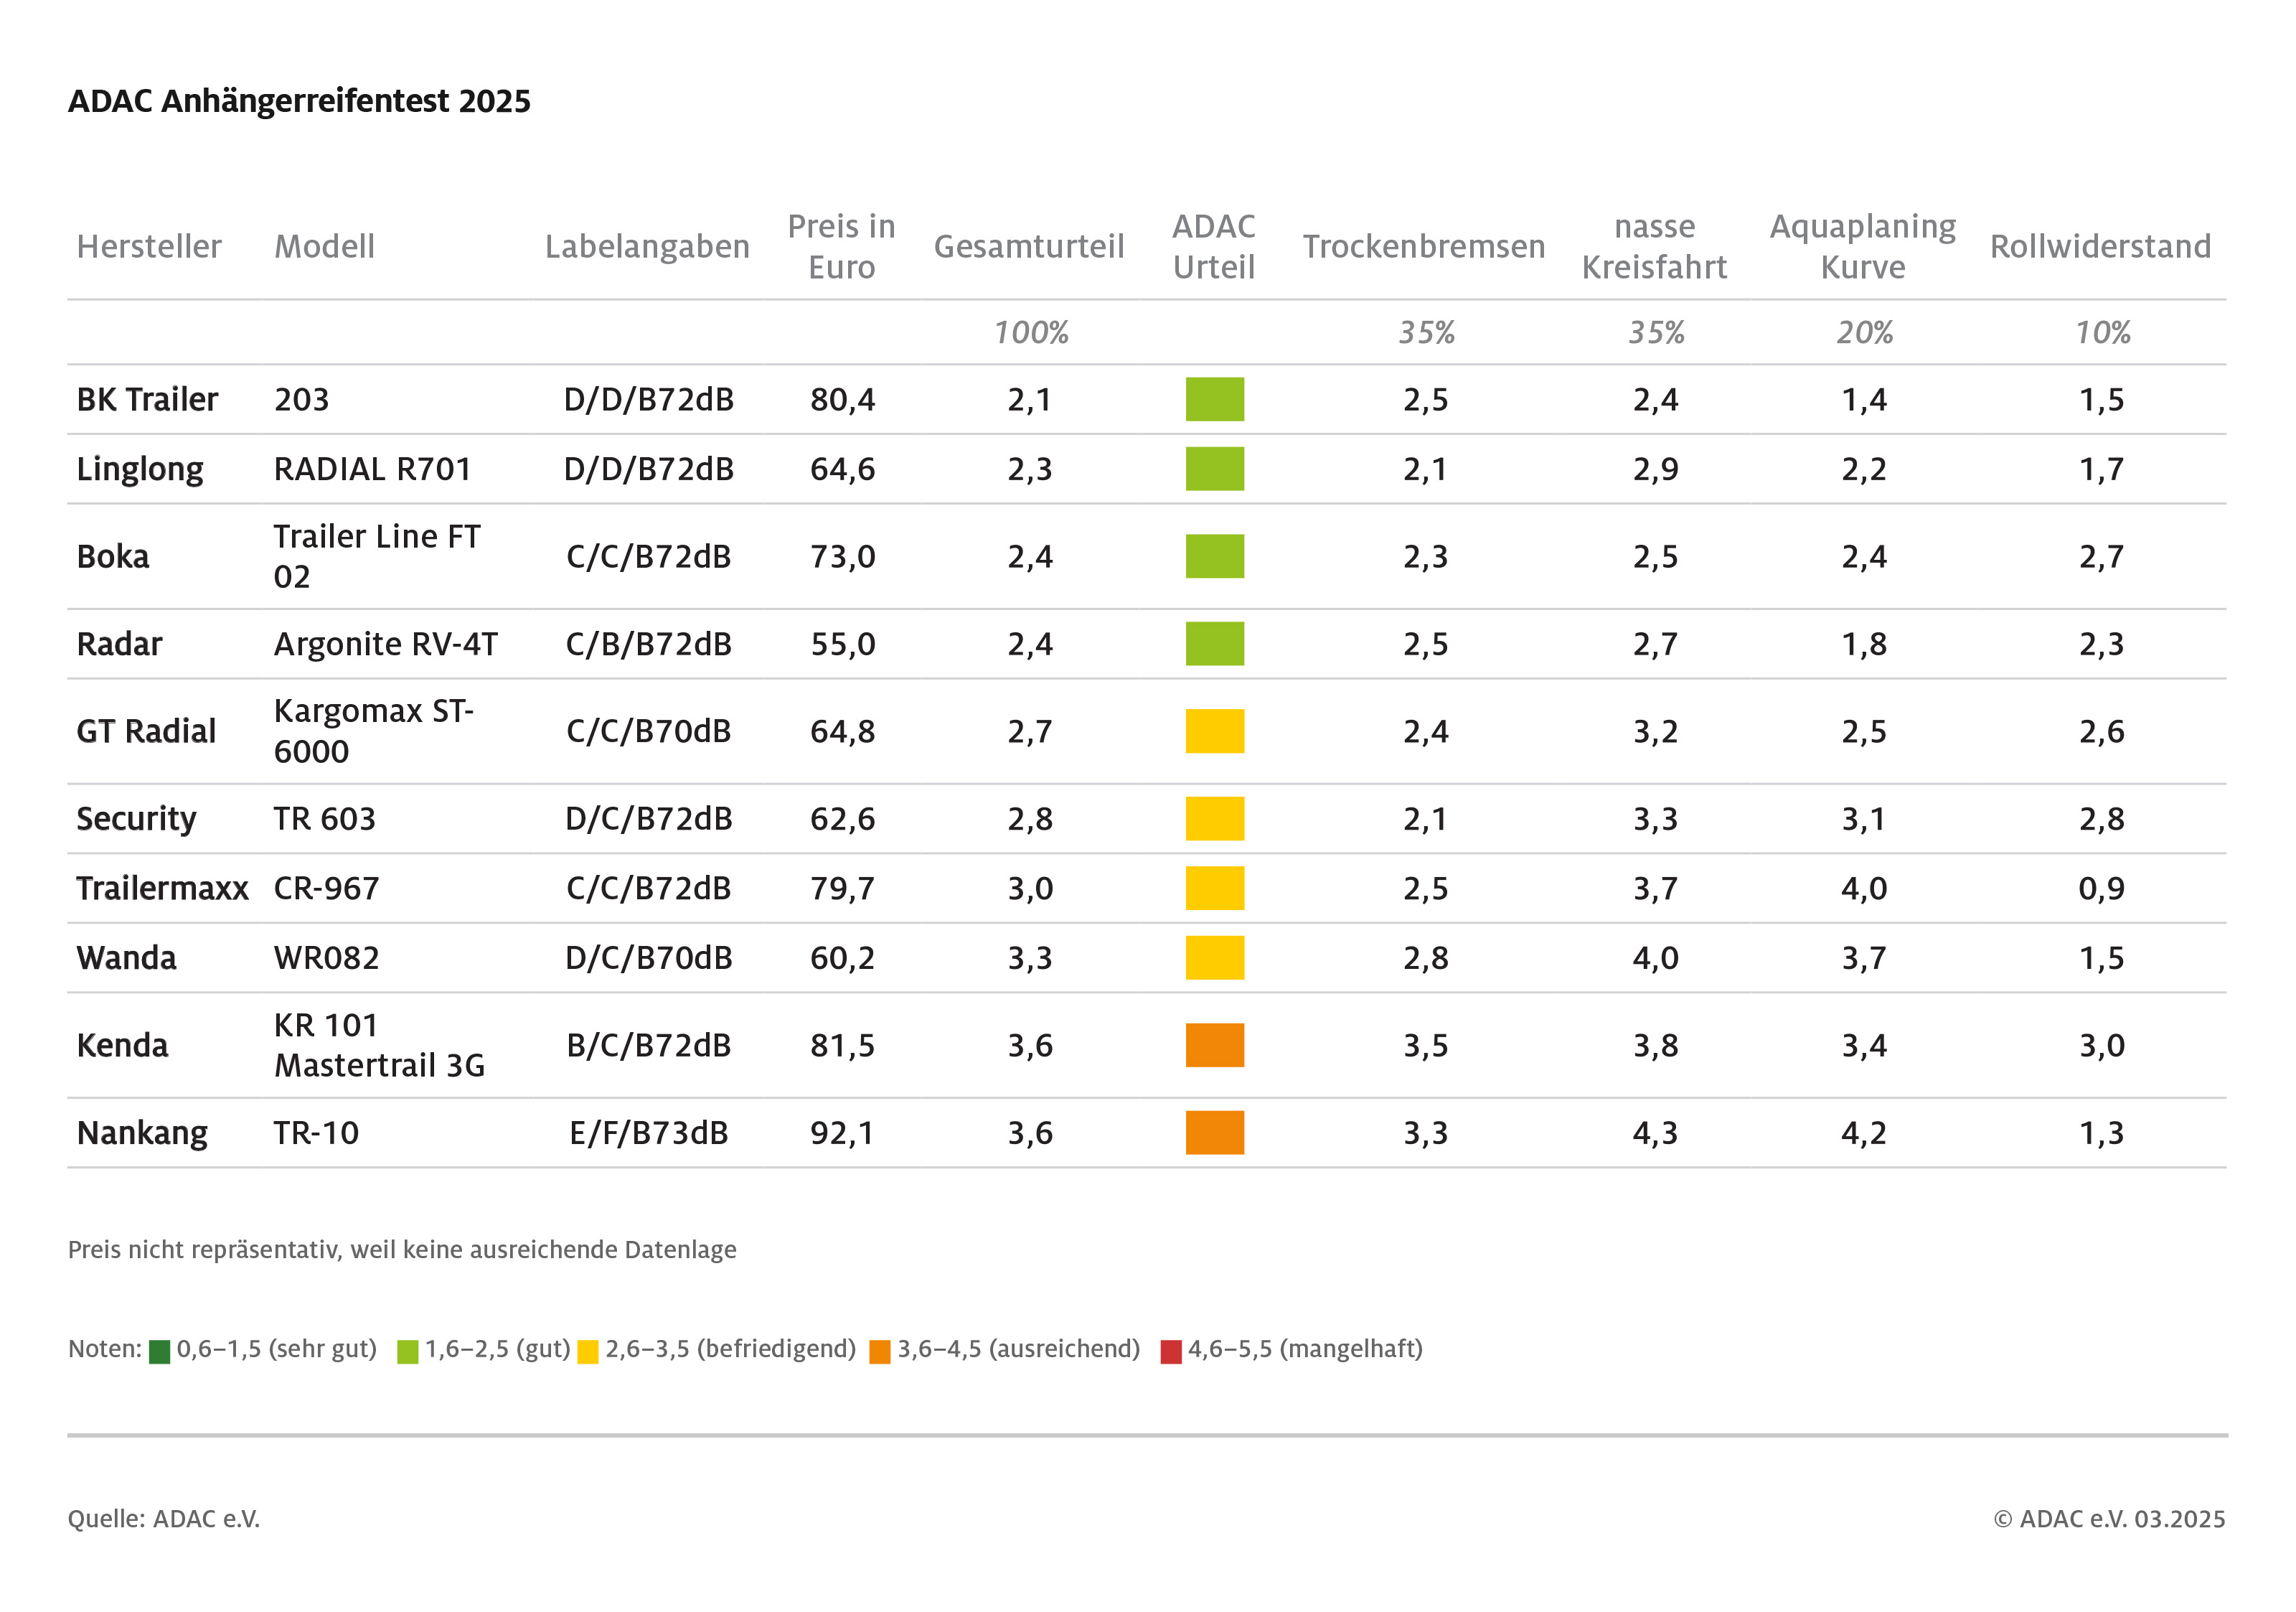Click the Labelangaben column header
The image size is (2296, 1612).
(x=647, y=247)
